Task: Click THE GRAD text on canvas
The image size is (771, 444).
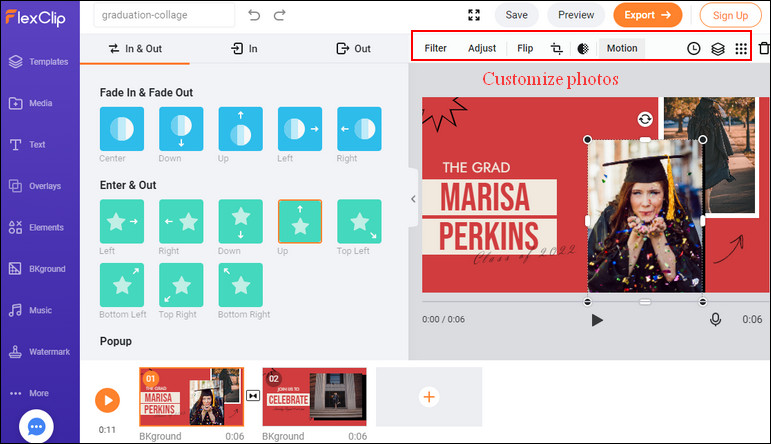Action: (x=476, y=168)
